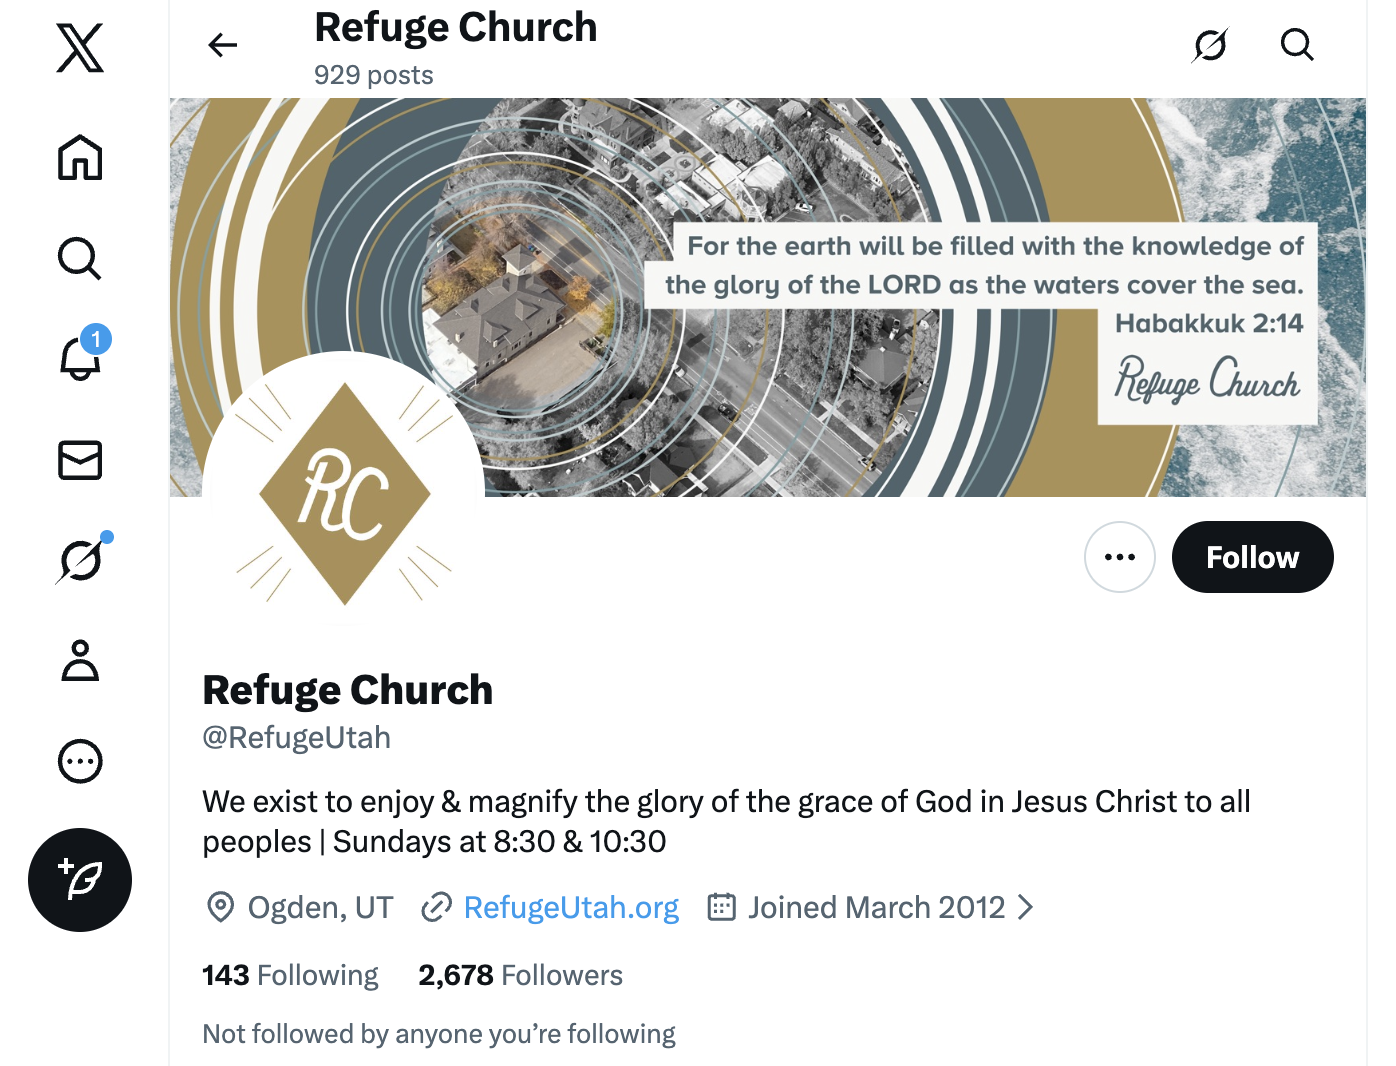This screenshot has width=1396, height=1066.
Task: Open RefugeUtah.org website link
Action: 571,907
